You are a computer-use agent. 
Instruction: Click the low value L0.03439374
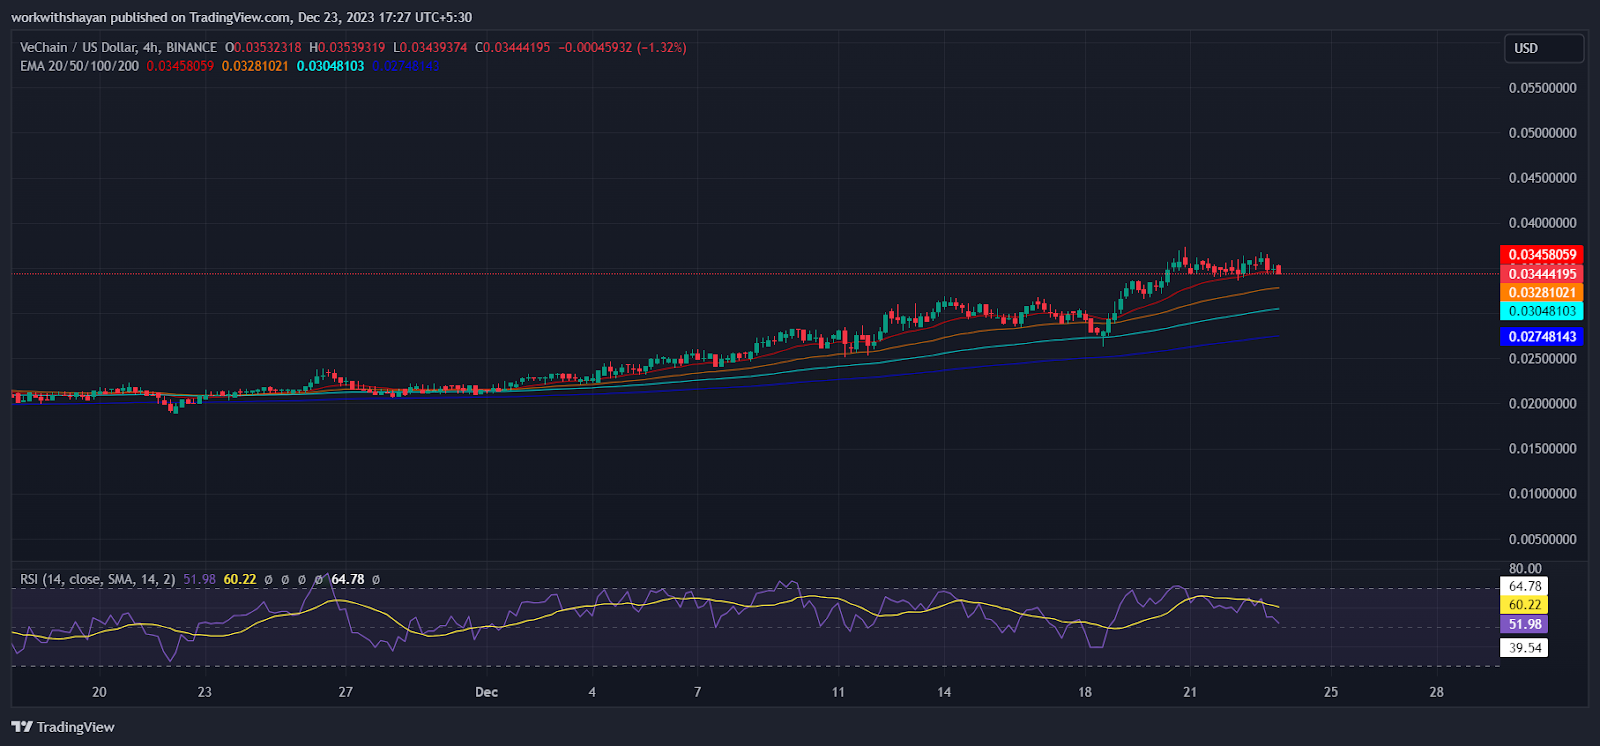[430, 47]
